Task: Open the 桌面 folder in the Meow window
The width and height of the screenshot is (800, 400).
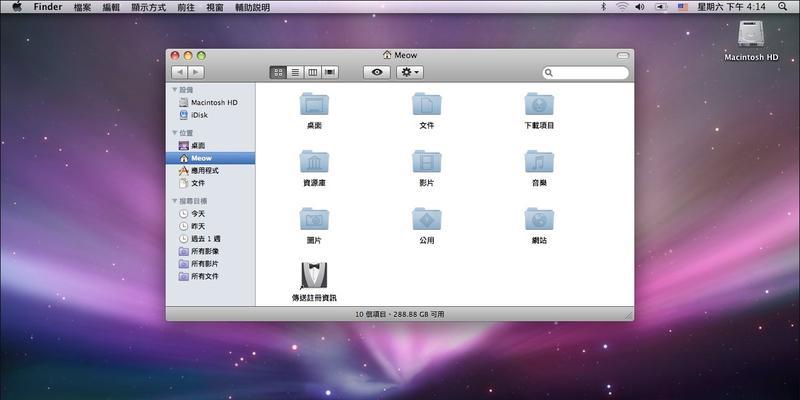Action: pos(314,104)
